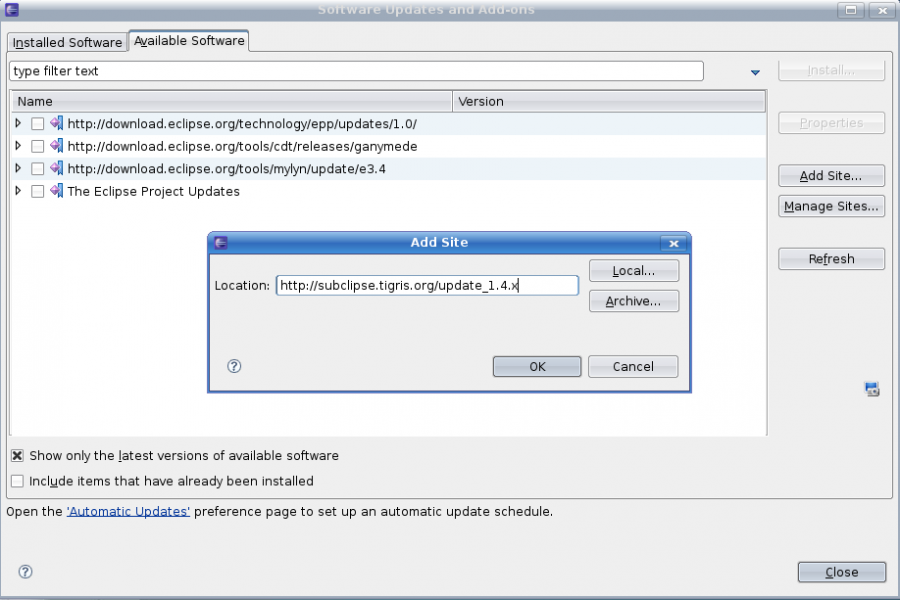900x600 pixels.
Task: Click the site icon beside the mylyn/update/e3.4 URL
Action: click(x=56, y=169)
